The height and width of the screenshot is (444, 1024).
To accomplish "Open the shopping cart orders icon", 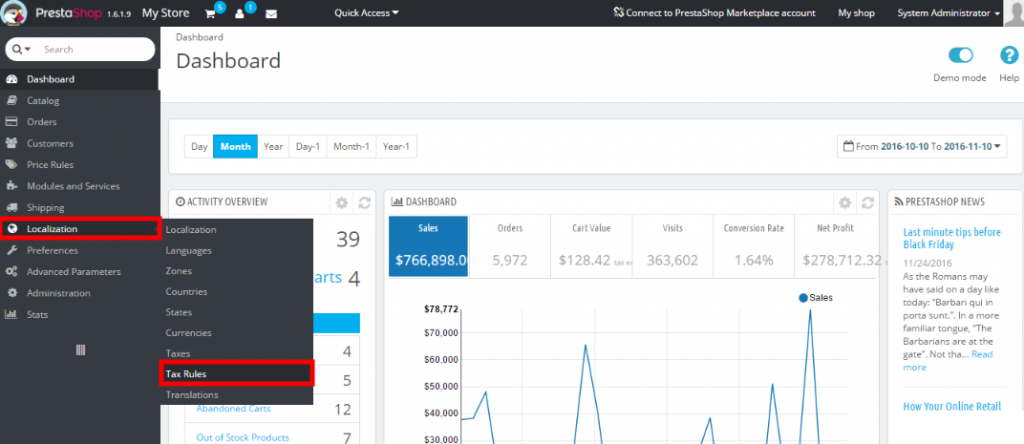I will (210, 14).
